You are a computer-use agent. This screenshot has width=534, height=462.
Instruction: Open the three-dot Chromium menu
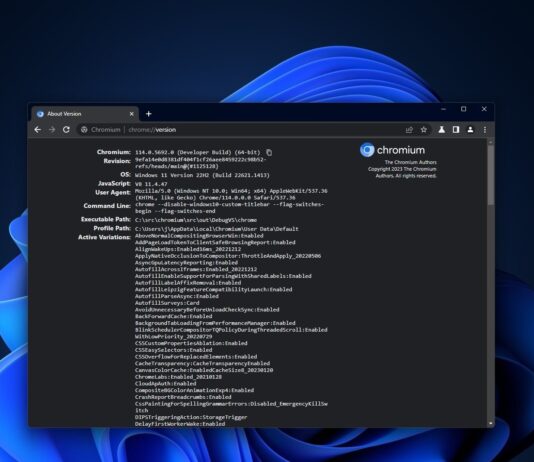[x=485, y=130]
